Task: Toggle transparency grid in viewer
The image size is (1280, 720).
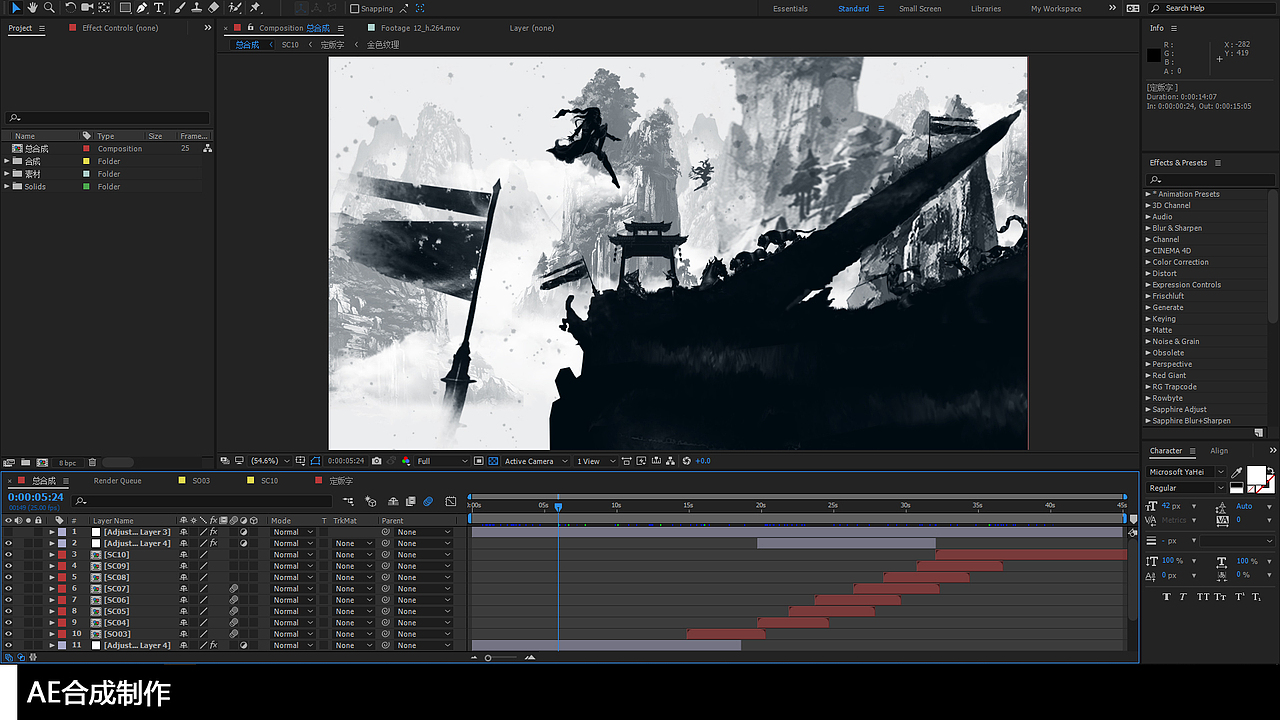Action: coord(494,461)
